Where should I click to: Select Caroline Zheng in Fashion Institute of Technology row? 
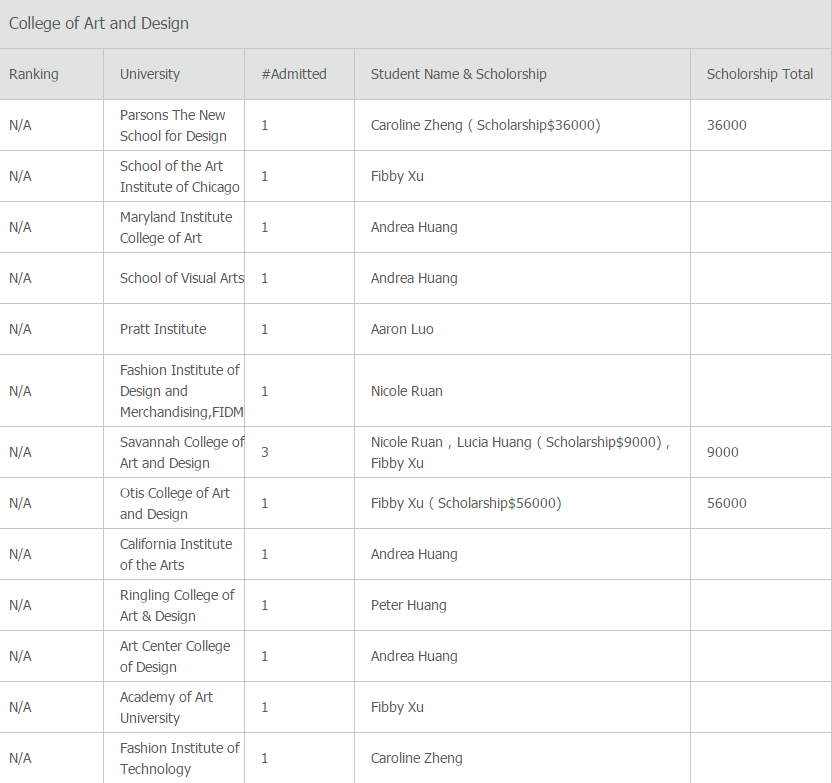click(x=417, y=758)
